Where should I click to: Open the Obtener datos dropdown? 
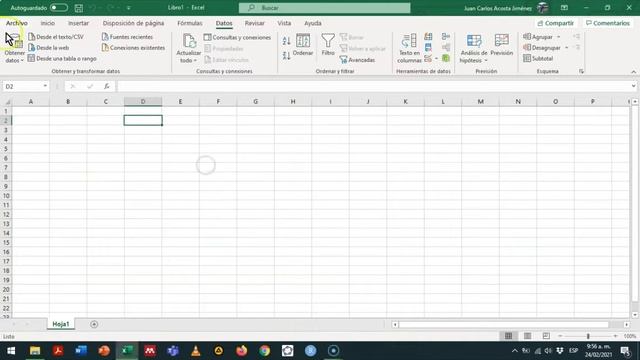pos(14,48)
